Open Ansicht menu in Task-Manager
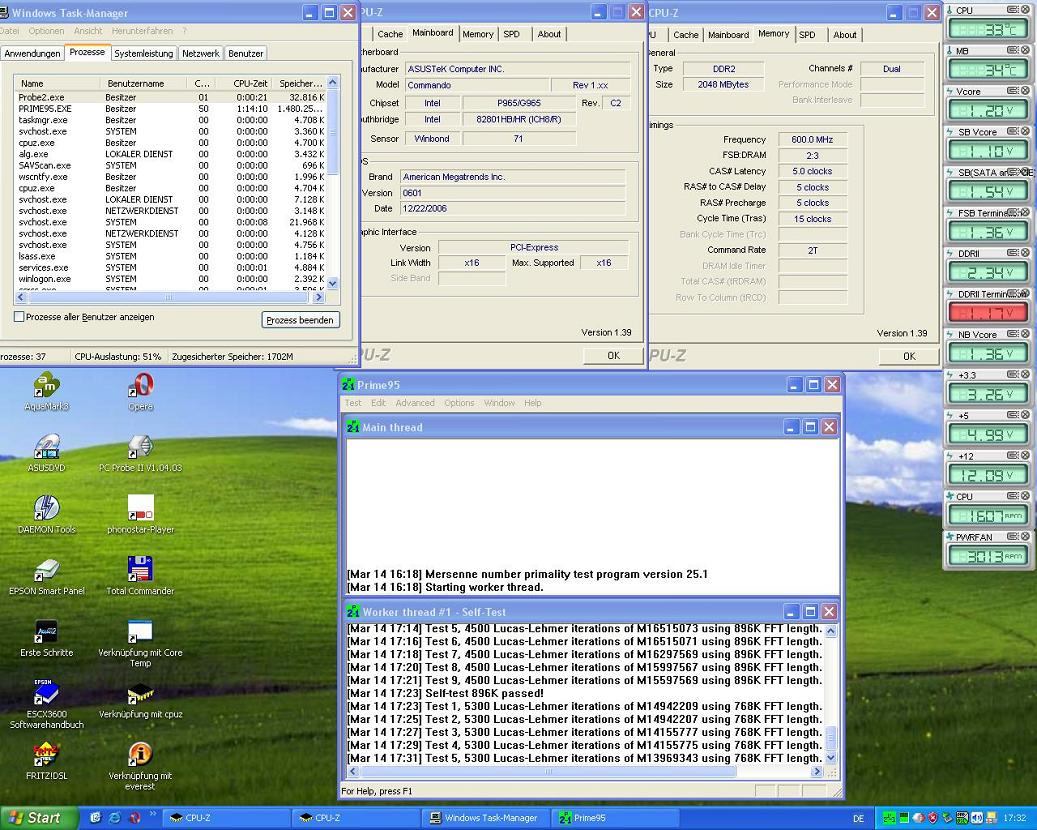Viewport: 1037px width, 830px height. coord(88,31)
